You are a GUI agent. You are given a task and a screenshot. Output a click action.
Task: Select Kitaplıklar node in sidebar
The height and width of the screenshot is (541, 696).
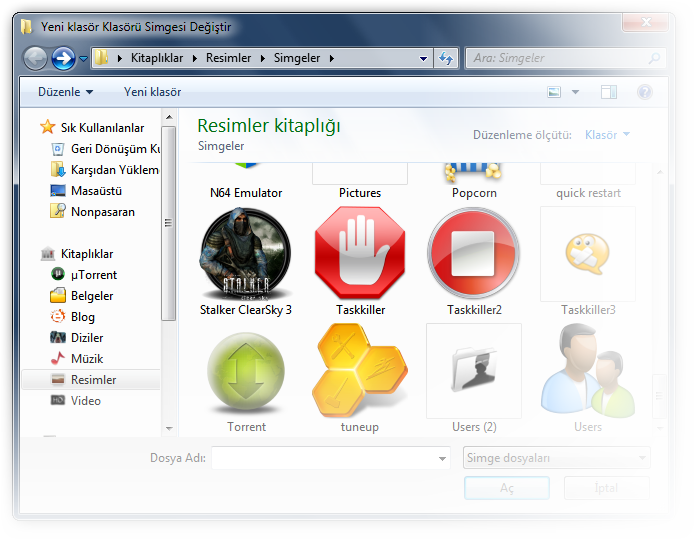77,254
